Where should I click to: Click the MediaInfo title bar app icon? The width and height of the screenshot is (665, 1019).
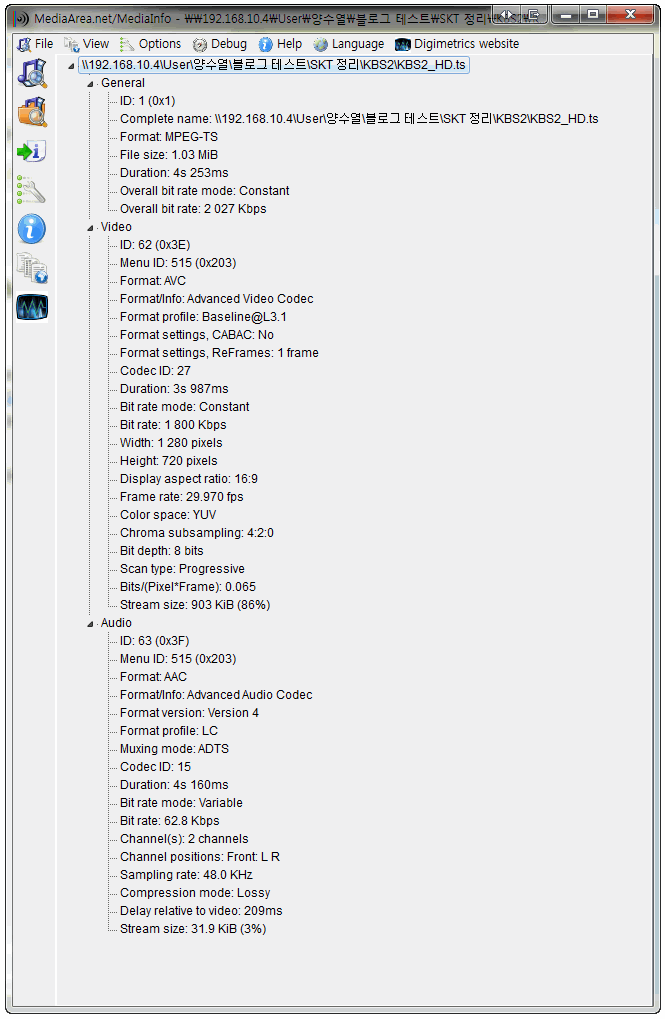[x=21, y=18]
